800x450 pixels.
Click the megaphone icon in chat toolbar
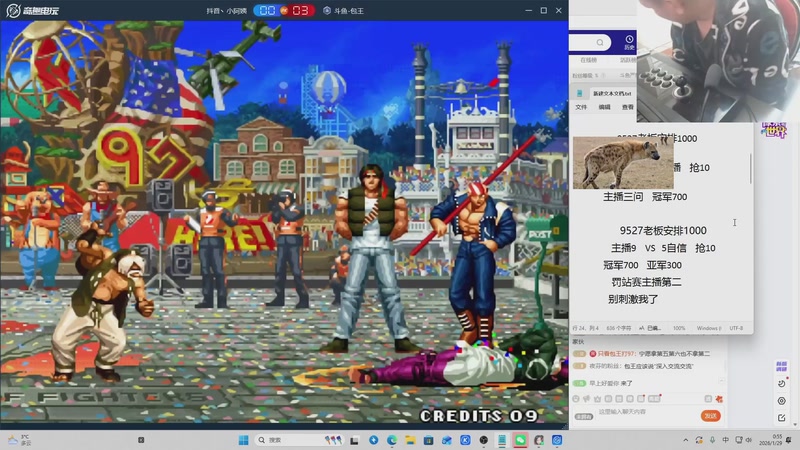tap(586, 398)
